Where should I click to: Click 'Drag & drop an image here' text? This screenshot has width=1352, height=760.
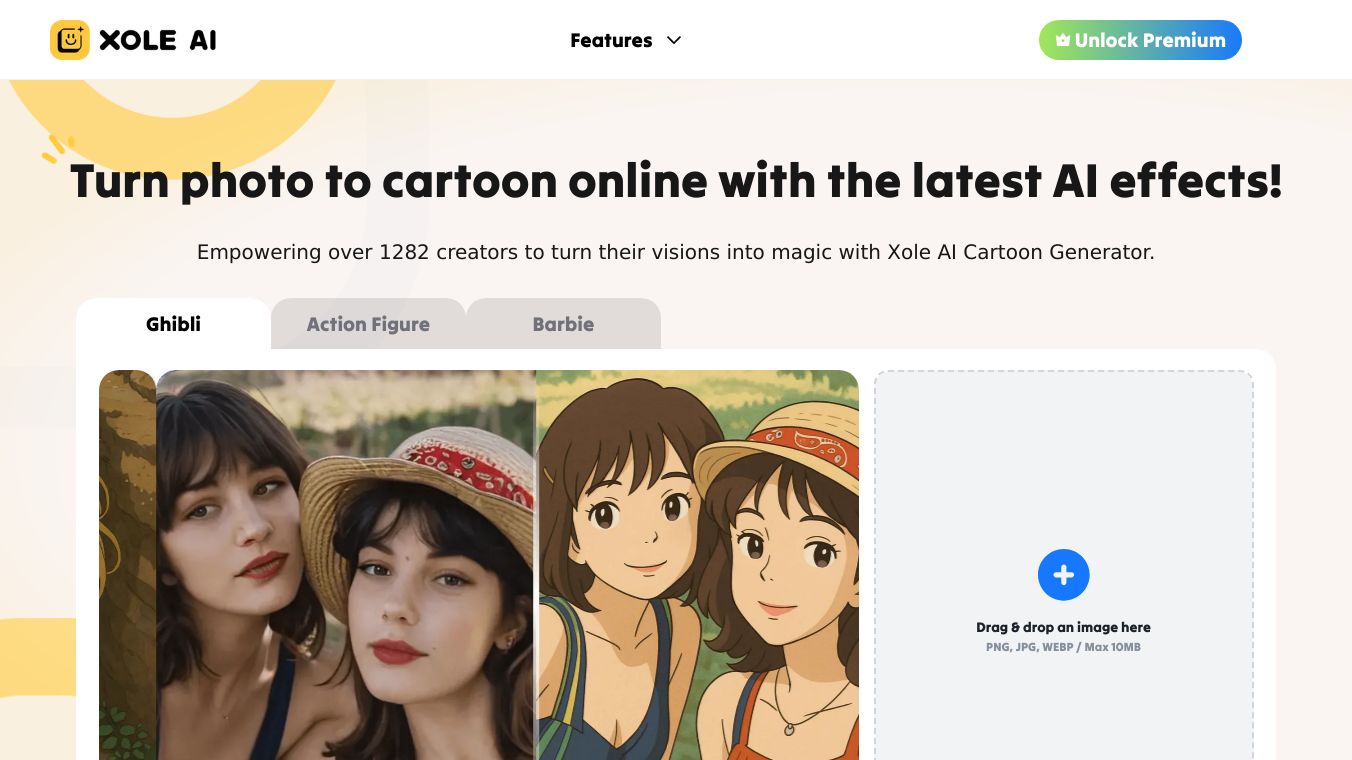[x=1063, y=627]
